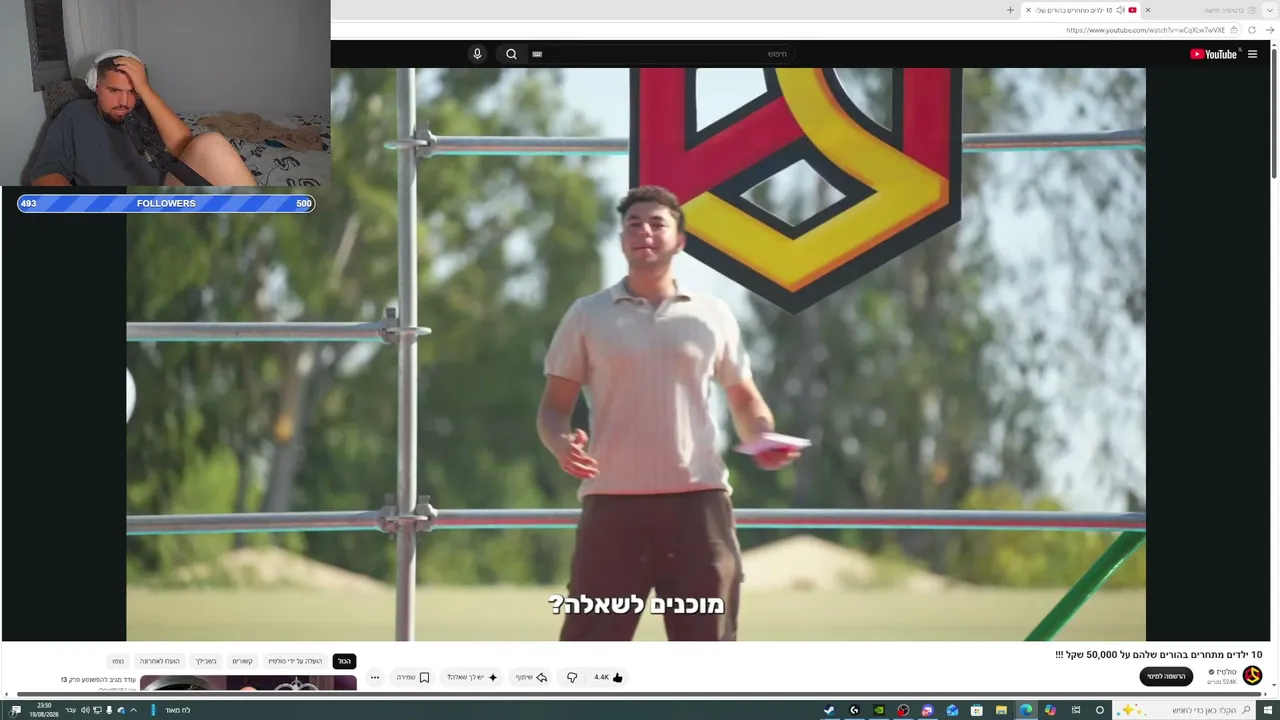The width and height of the screenshot is (1280, 720).
Task: Click the followers goal progress bar
Action: (x=166, y=203)
